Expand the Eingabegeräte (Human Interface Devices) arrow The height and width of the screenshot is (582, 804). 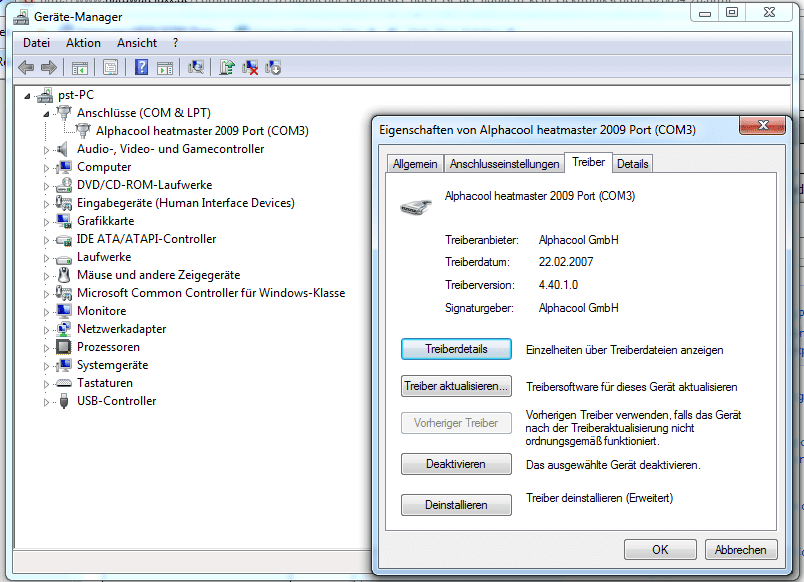tap(46, 204)
